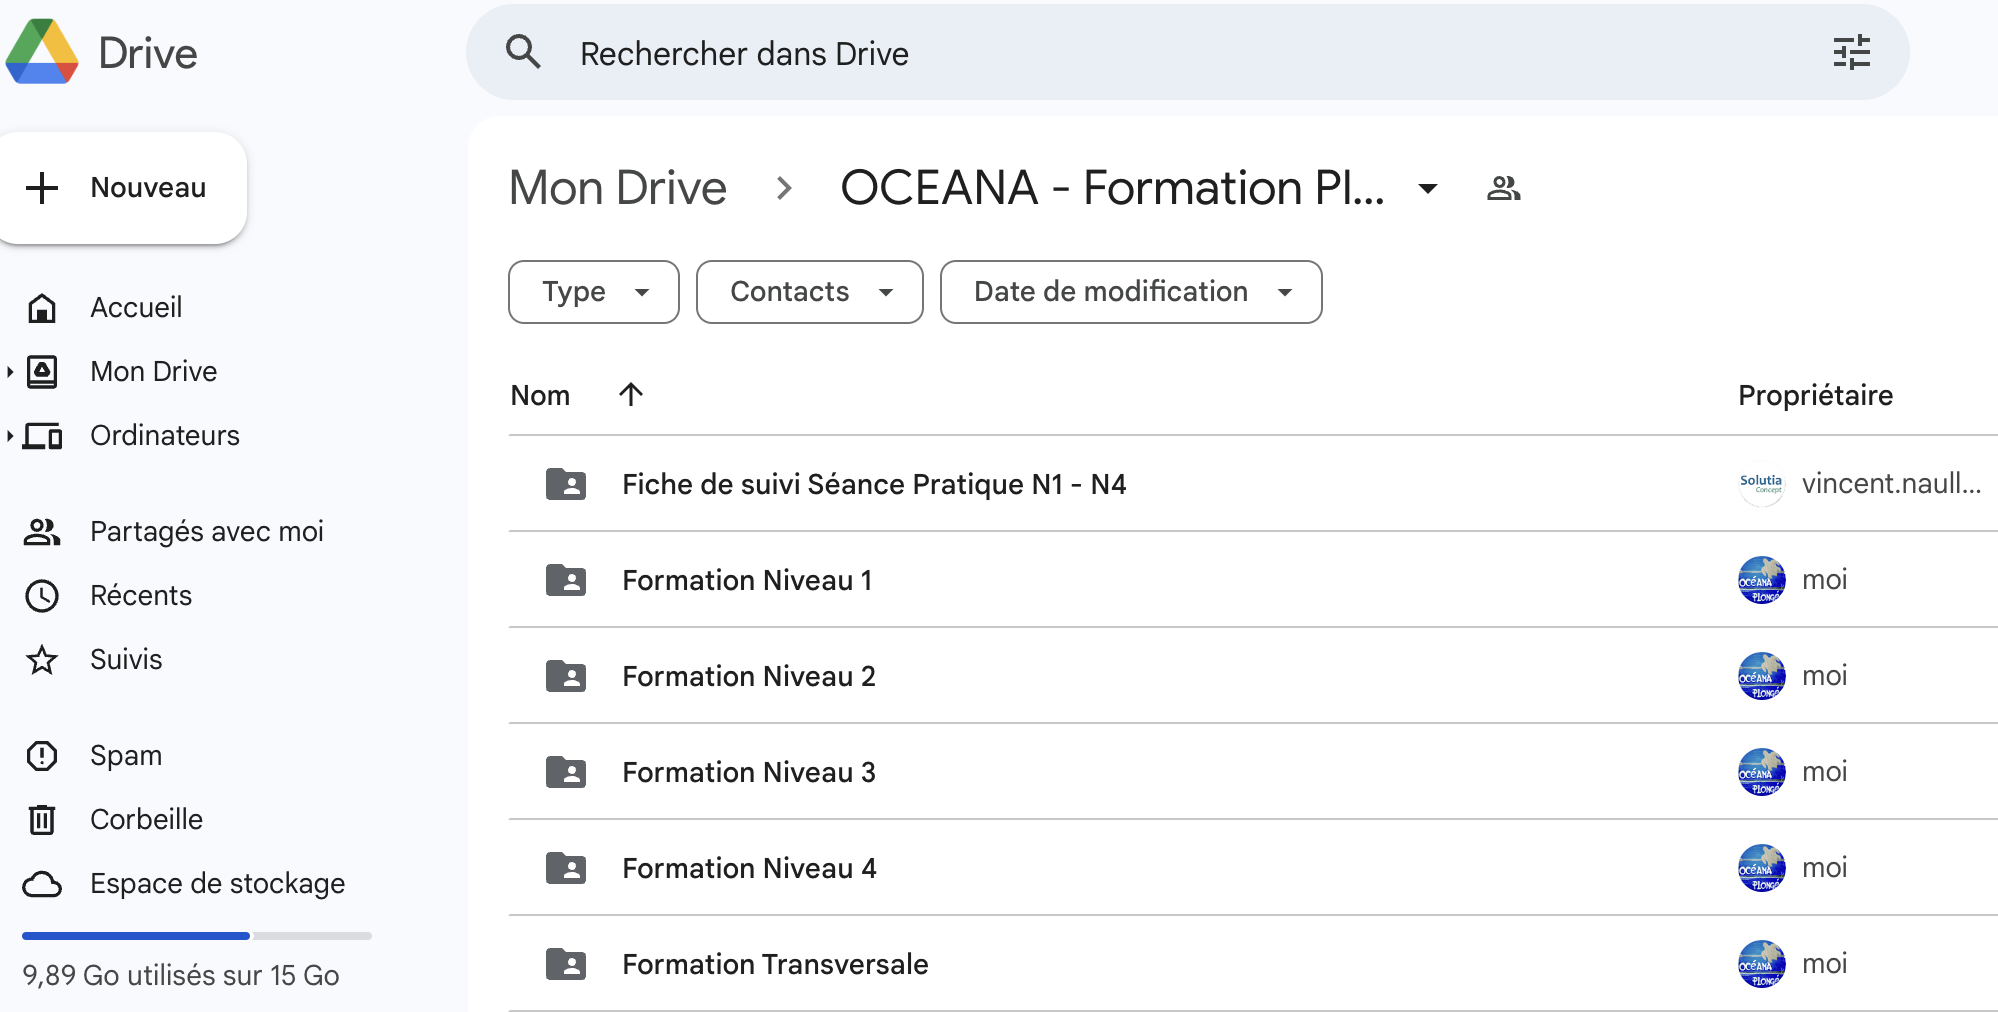Viewport: 1998px width, 1012px height.
Task: Click the cloud icon beside Espace de stockage
Action: click(x=42, y=884)
